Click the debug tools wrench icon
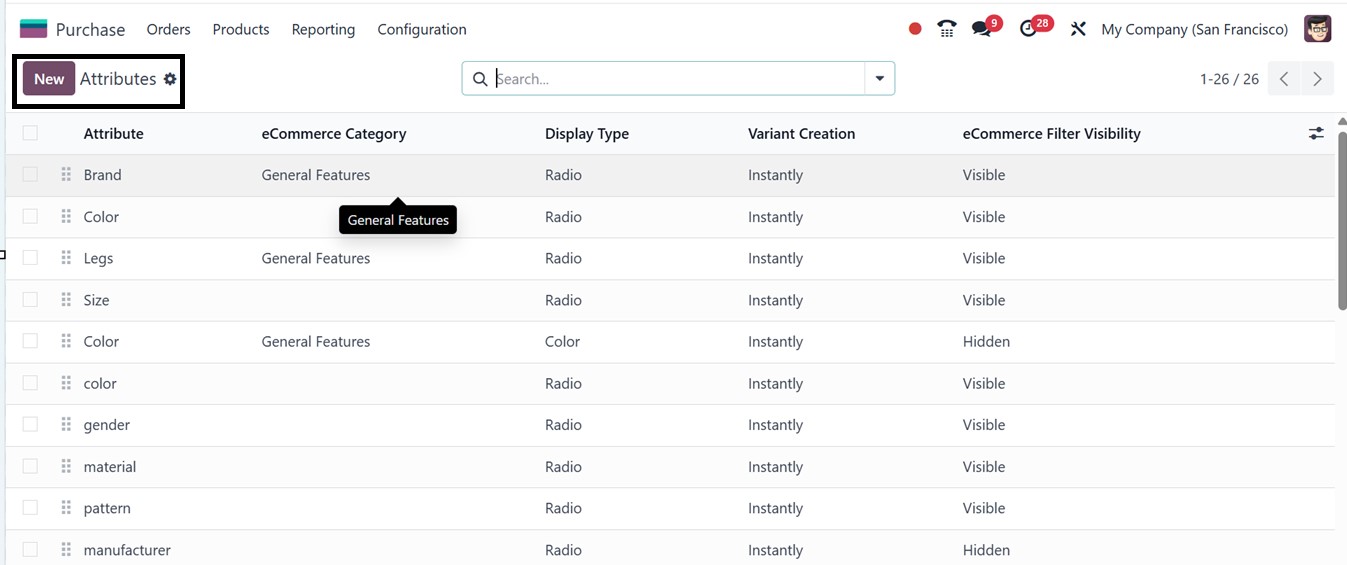 [x=1077, y=29]
